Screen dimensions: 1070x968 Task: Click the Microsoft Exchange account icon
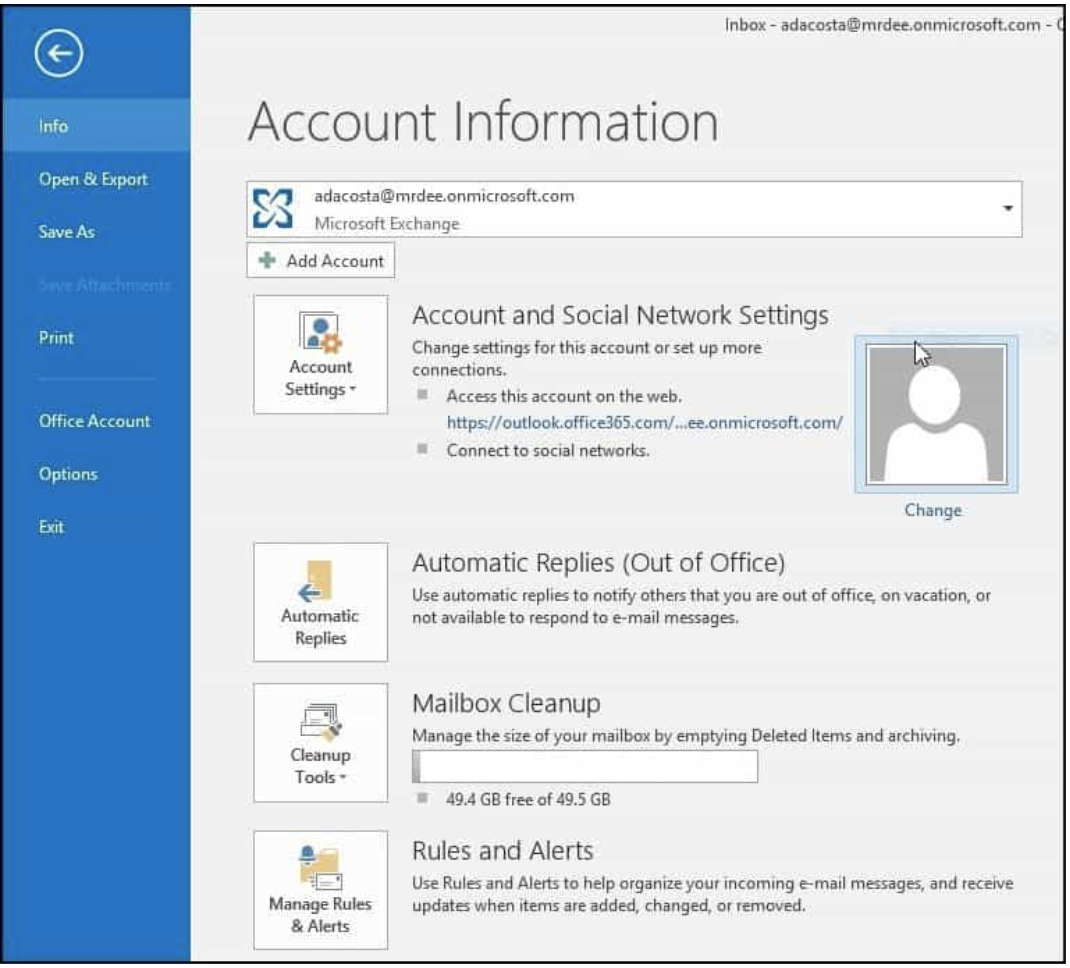pyautogui.click(x=274, y=209)
